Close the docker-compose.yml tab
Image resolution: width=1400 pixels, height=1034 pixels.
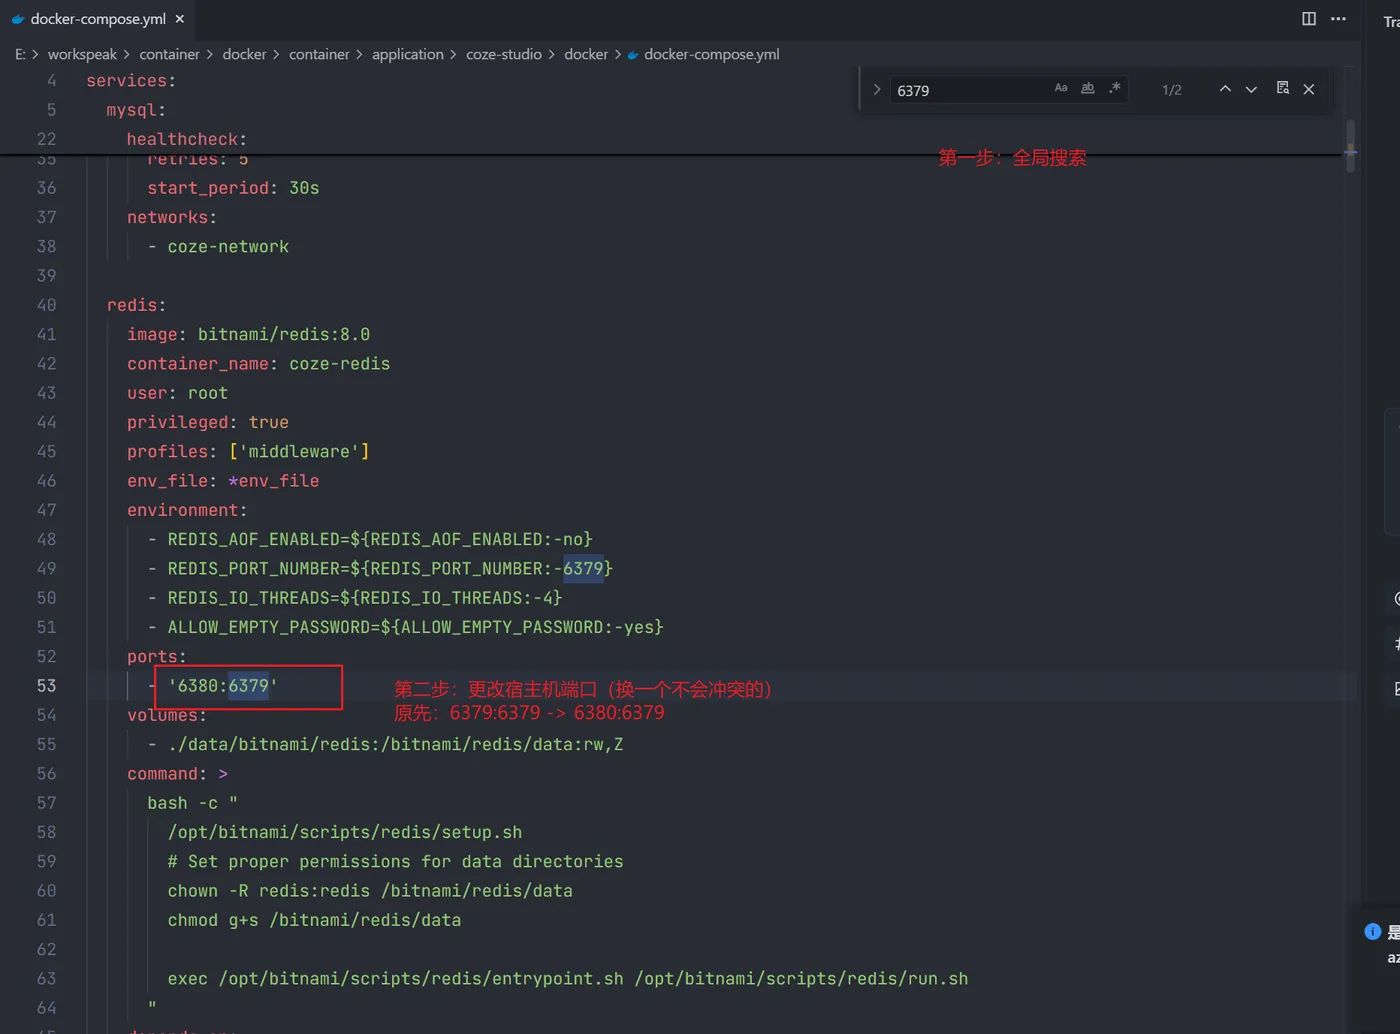pyautogui.click(x=180, y=19)
